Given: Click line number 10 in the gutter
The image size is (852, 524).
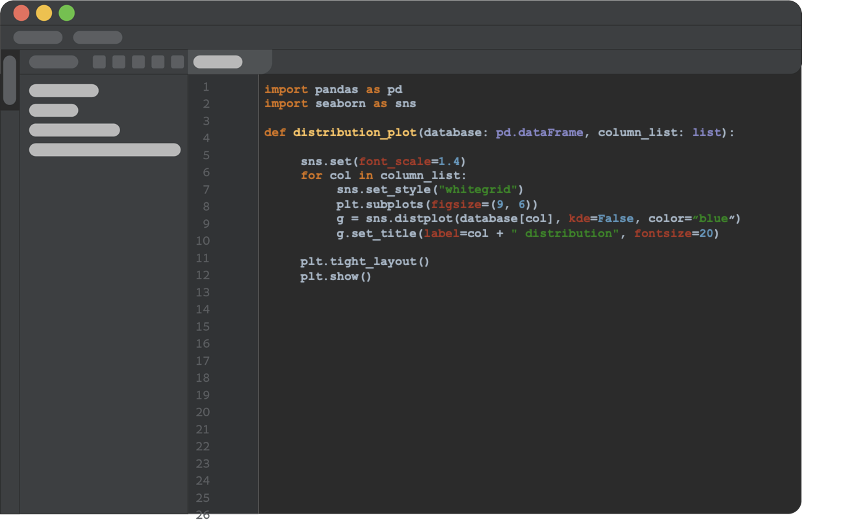Looking at the screenshot, I should pyautogui.click(x=203, y=241).
